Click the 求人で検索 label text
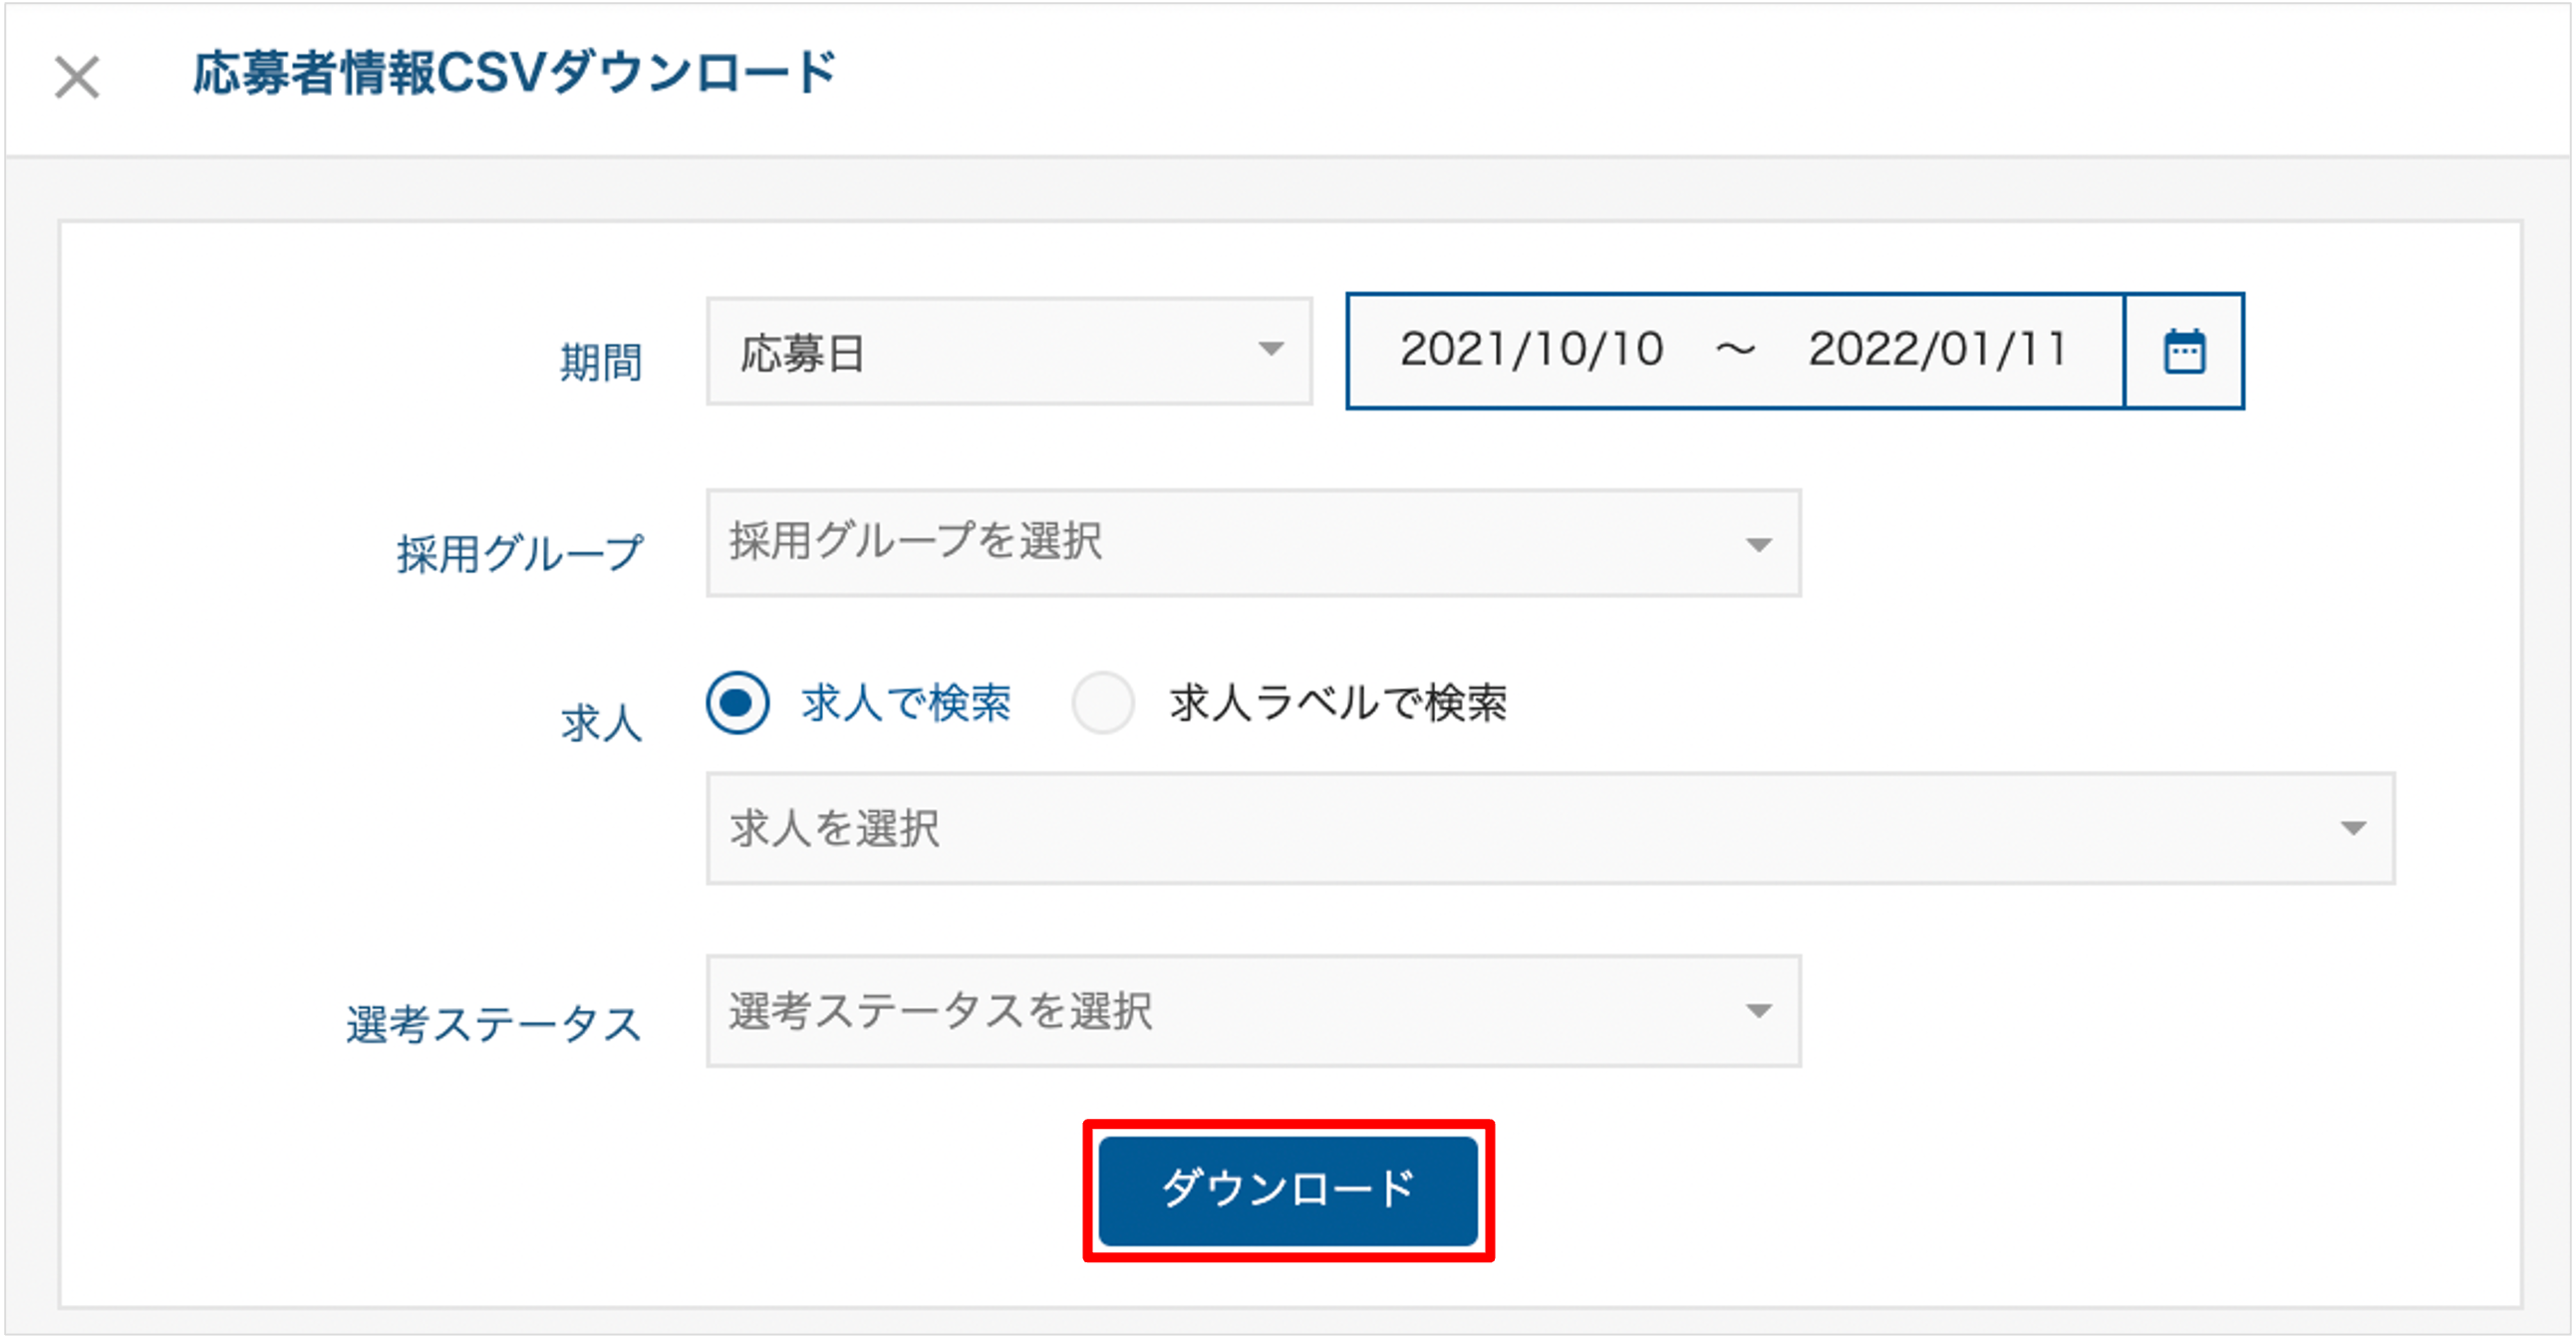This screenshot has width=2576, height=1337. pos(906,703)
